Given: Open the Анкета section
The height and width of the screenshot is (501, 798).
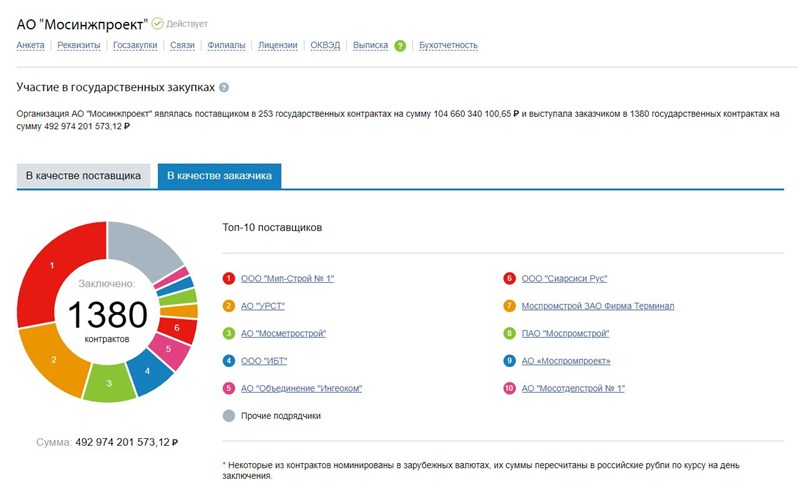Looking at the screenshot, I should click(x=31, y=45).
